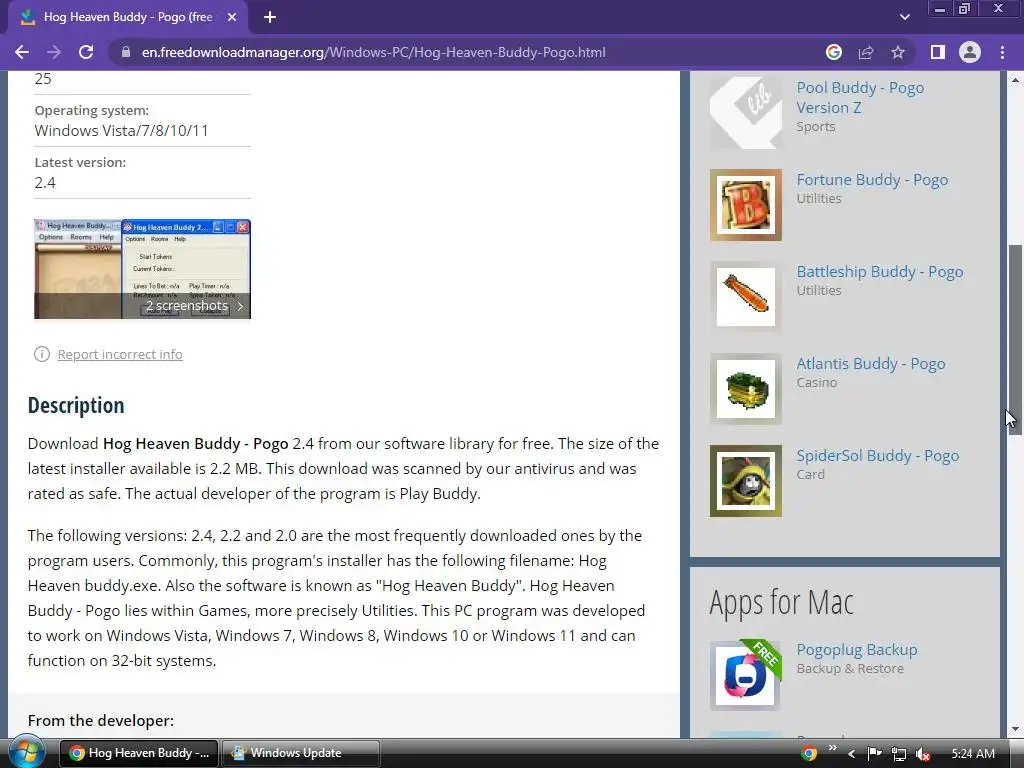Viewport: 1024px width, 768px height.
Task: View site security lock info
Action: (125, 52)
